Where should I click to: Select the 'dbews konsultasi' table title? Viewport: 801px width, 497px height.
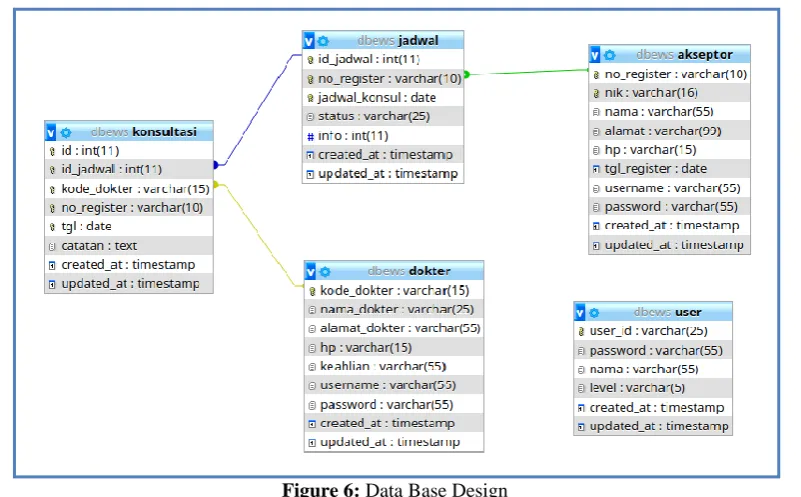point(144,132)
